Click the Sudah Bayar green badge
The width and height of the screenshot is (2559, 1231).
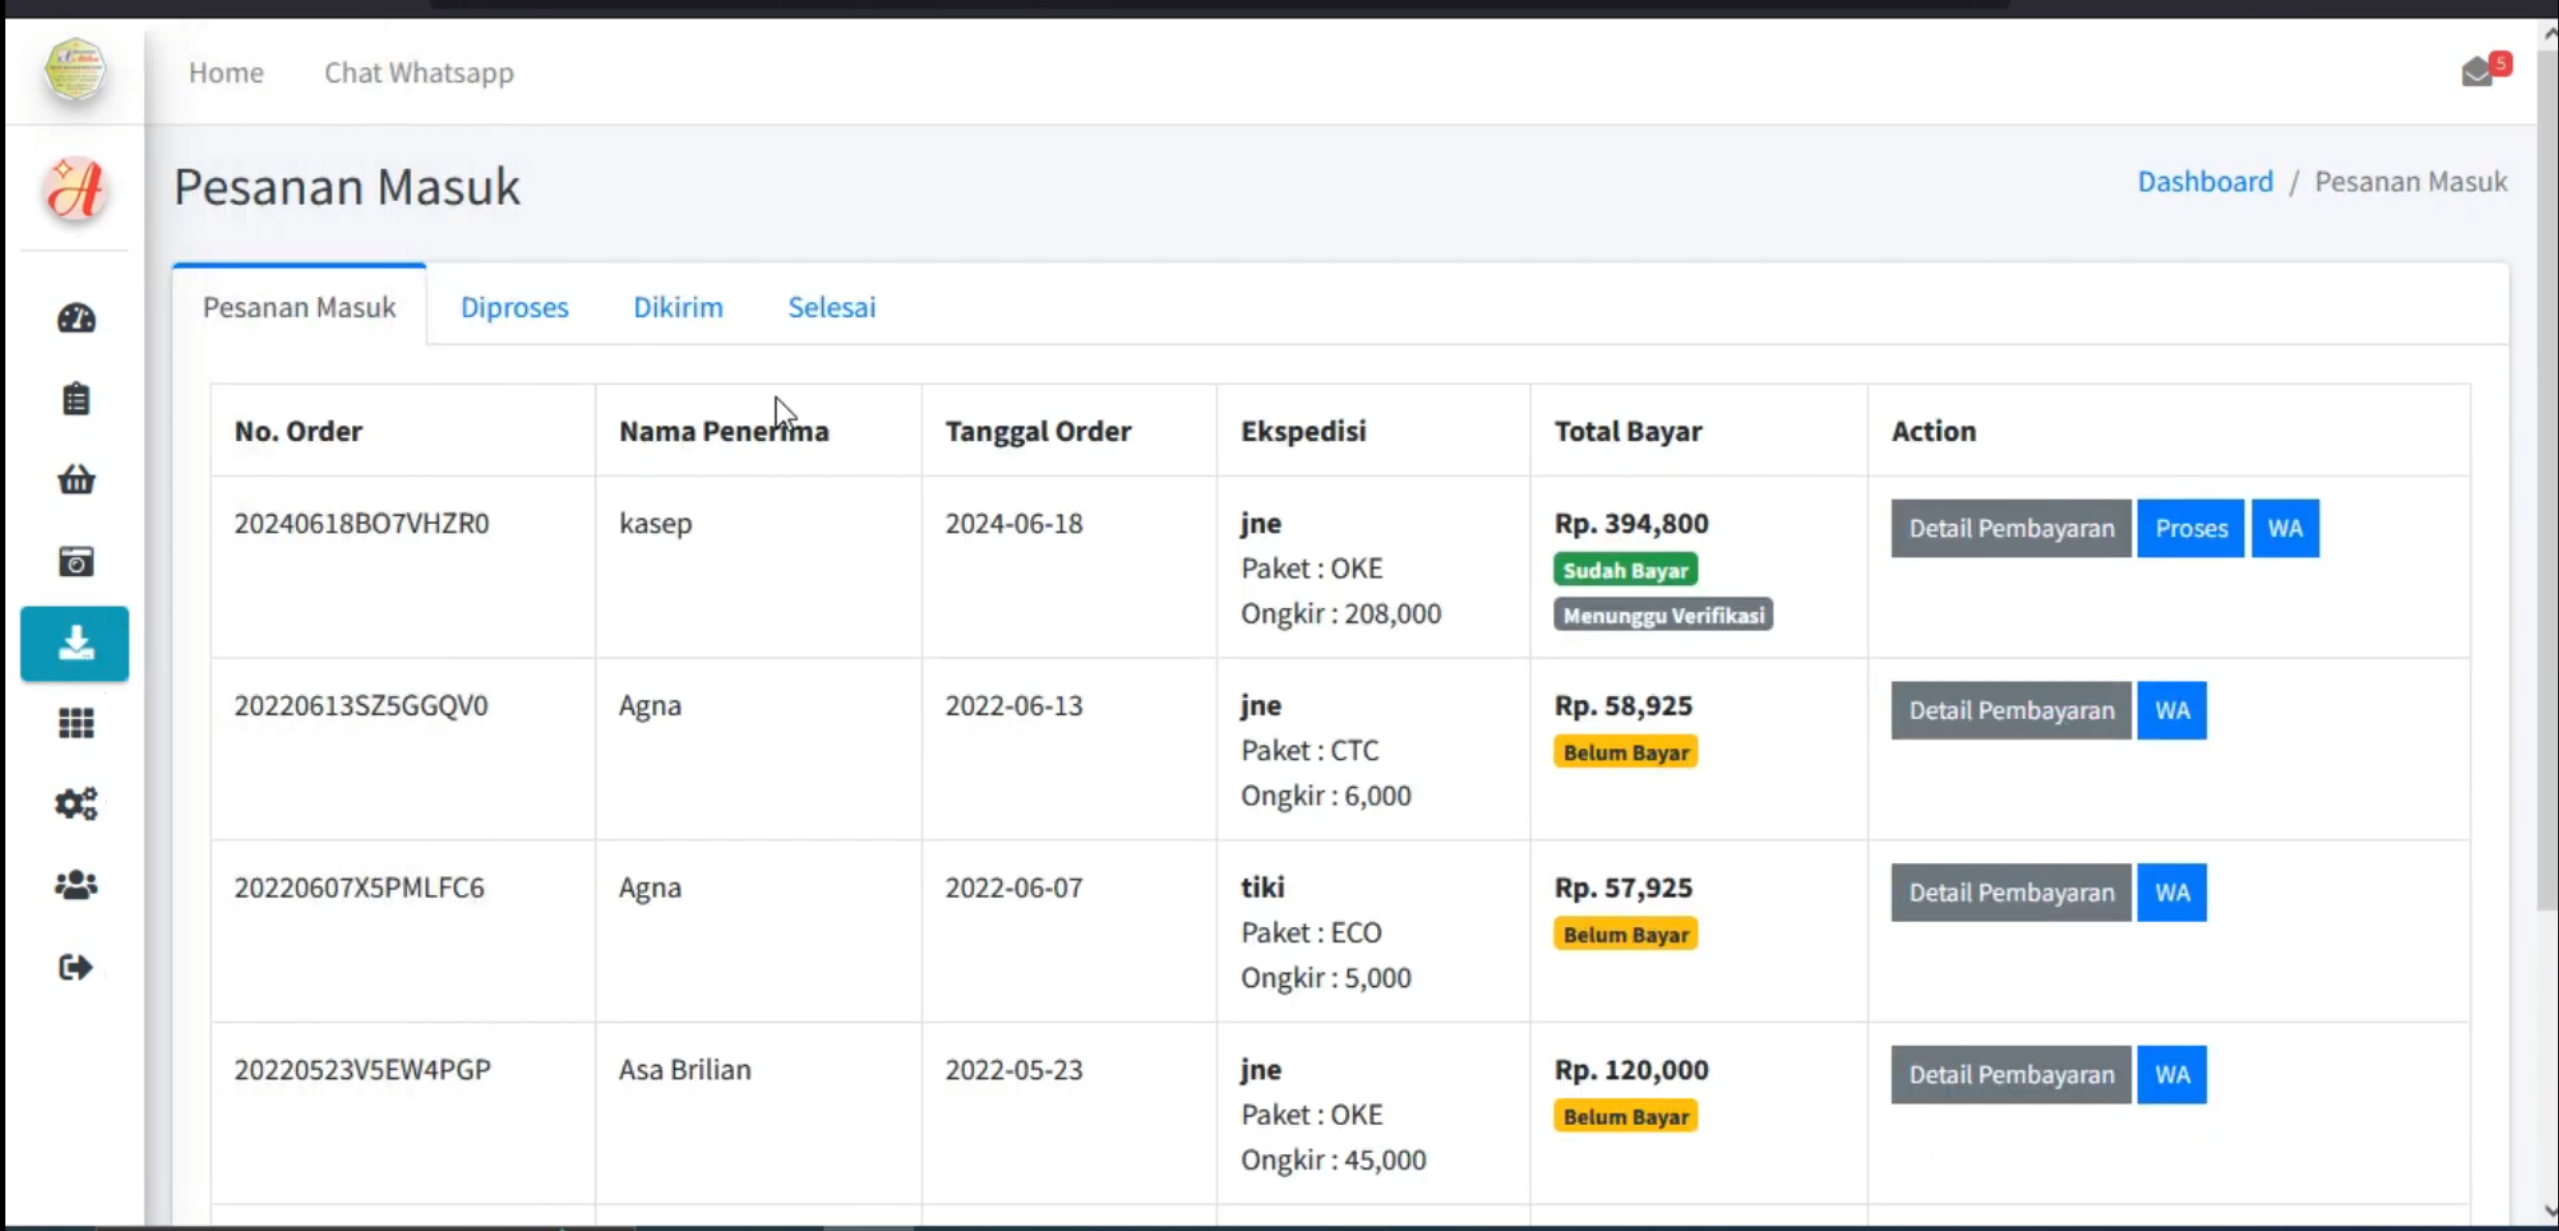(x=1625, y=570)
